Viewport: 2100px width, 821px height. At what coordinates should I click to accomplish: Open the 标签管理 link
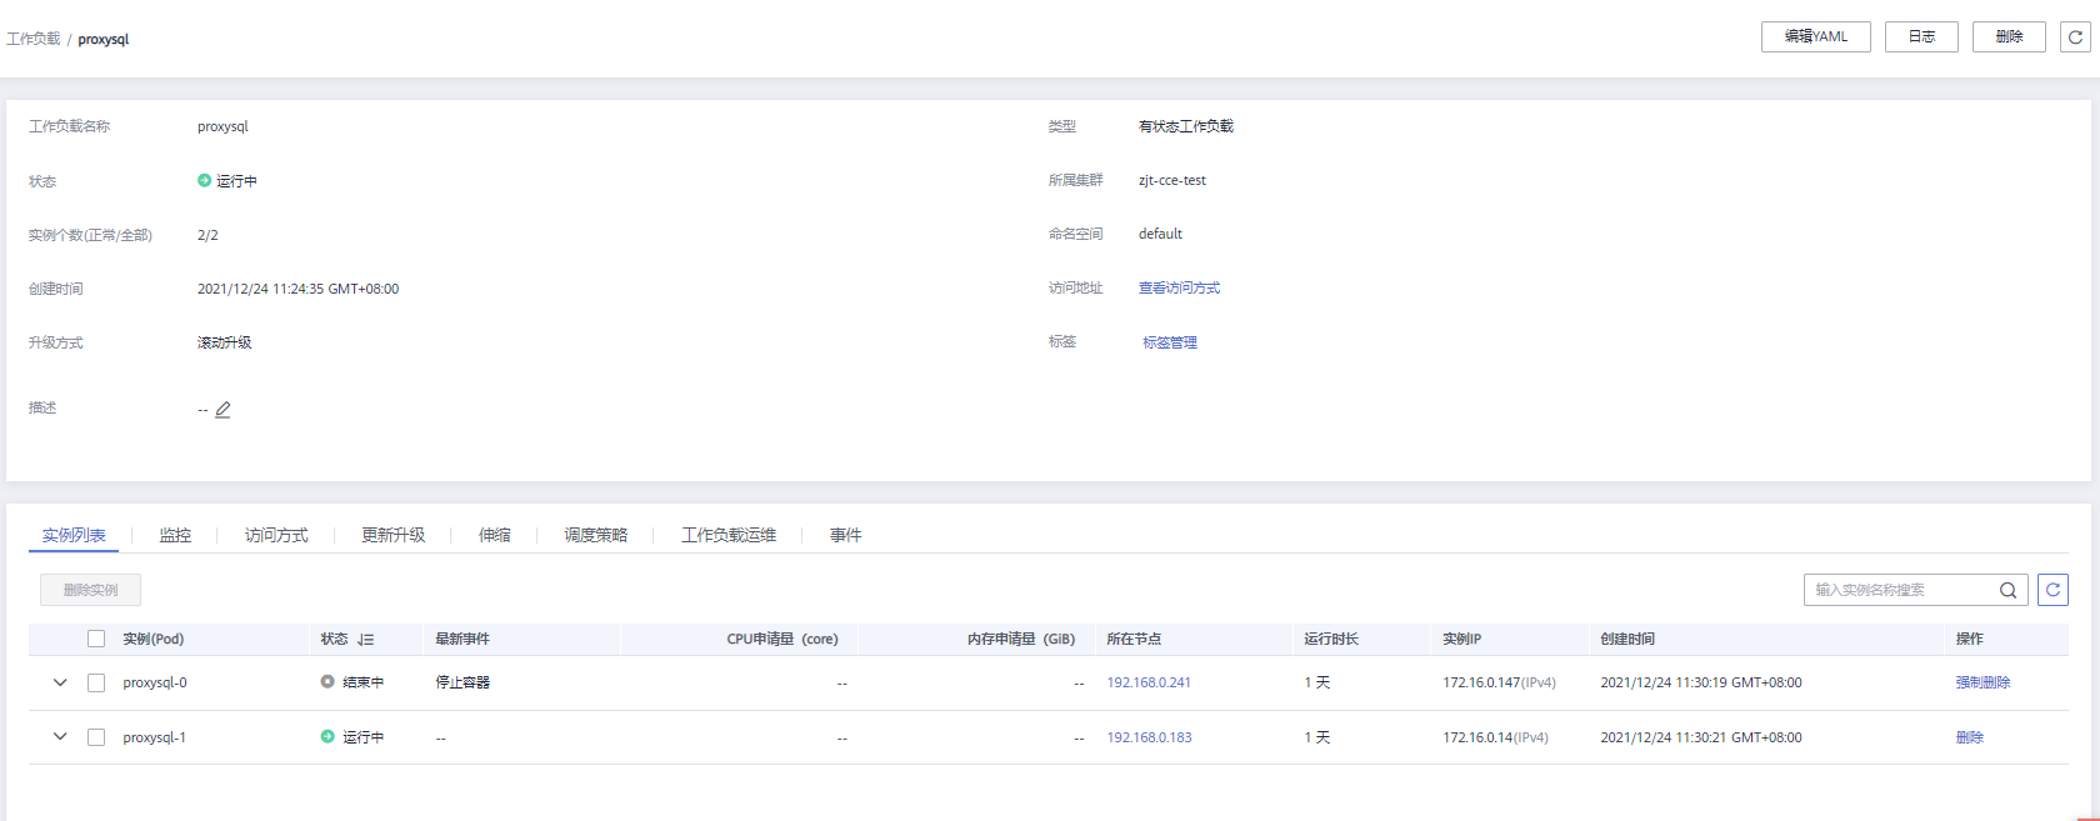1169,342
